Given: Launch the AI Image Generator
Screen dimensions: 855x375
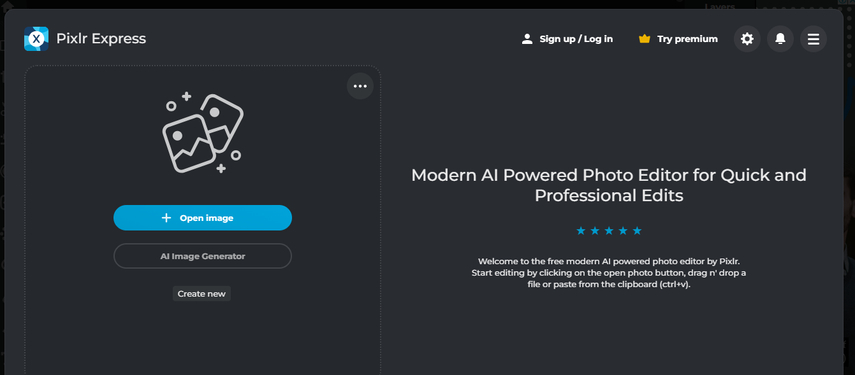Looking at the screenshot, I should (203, 256).
